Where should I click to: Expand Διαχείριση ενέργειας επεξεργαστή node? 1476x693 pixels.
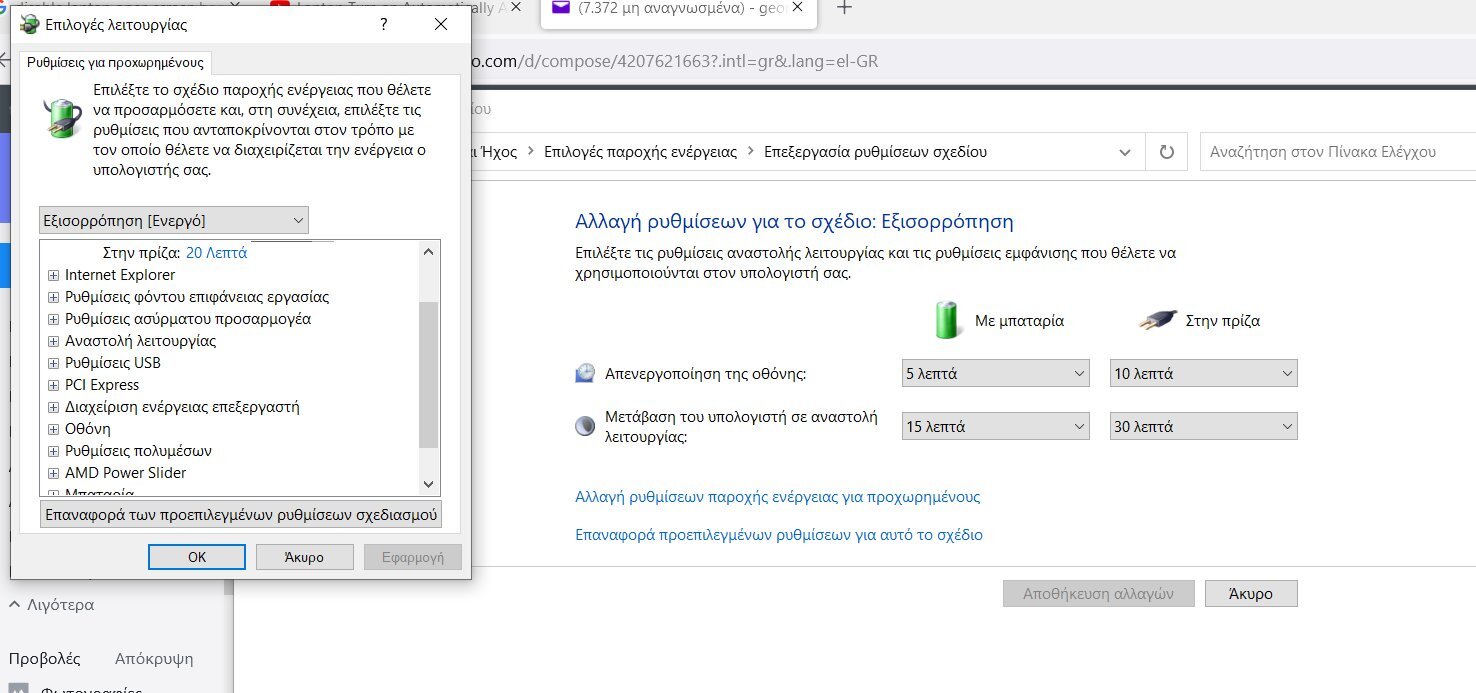tap(54, 407)
